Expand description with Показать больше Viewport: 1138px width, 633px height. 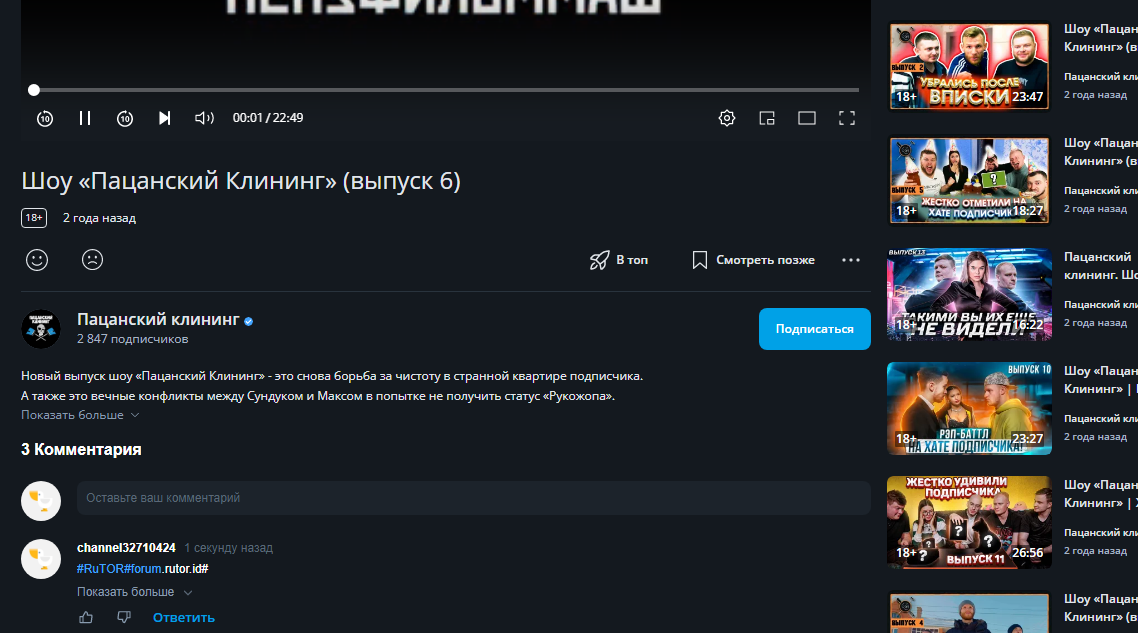click(80, 415)
